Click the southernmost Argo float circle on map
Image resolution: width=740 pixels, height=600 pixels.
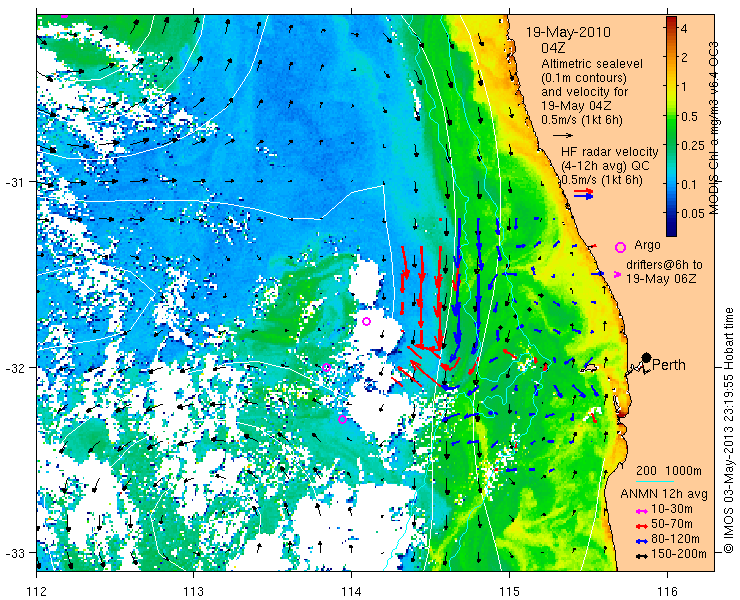(x=343, y=419)
